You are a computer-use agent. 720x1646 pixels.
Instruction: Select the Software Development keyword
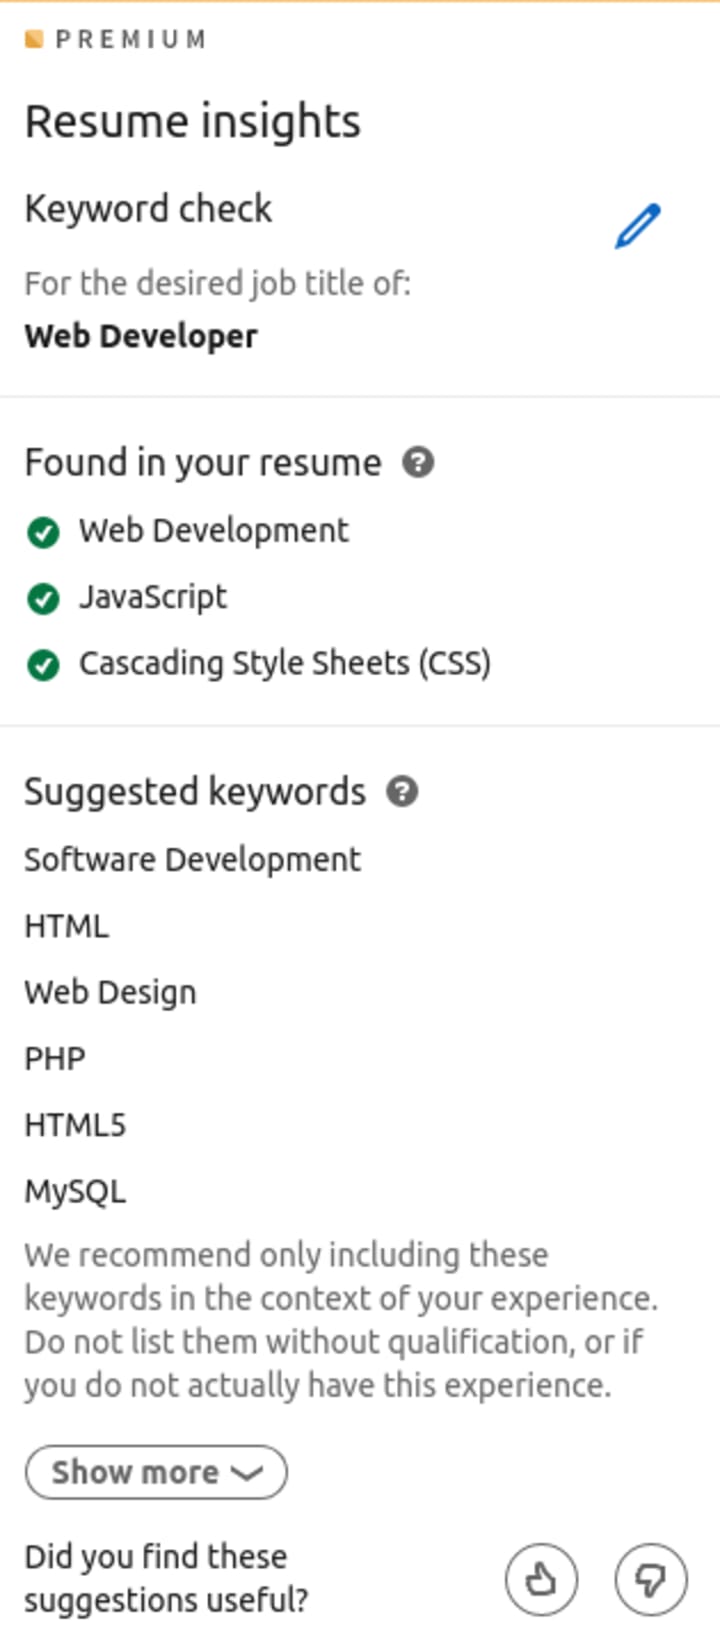click(192, 859)
